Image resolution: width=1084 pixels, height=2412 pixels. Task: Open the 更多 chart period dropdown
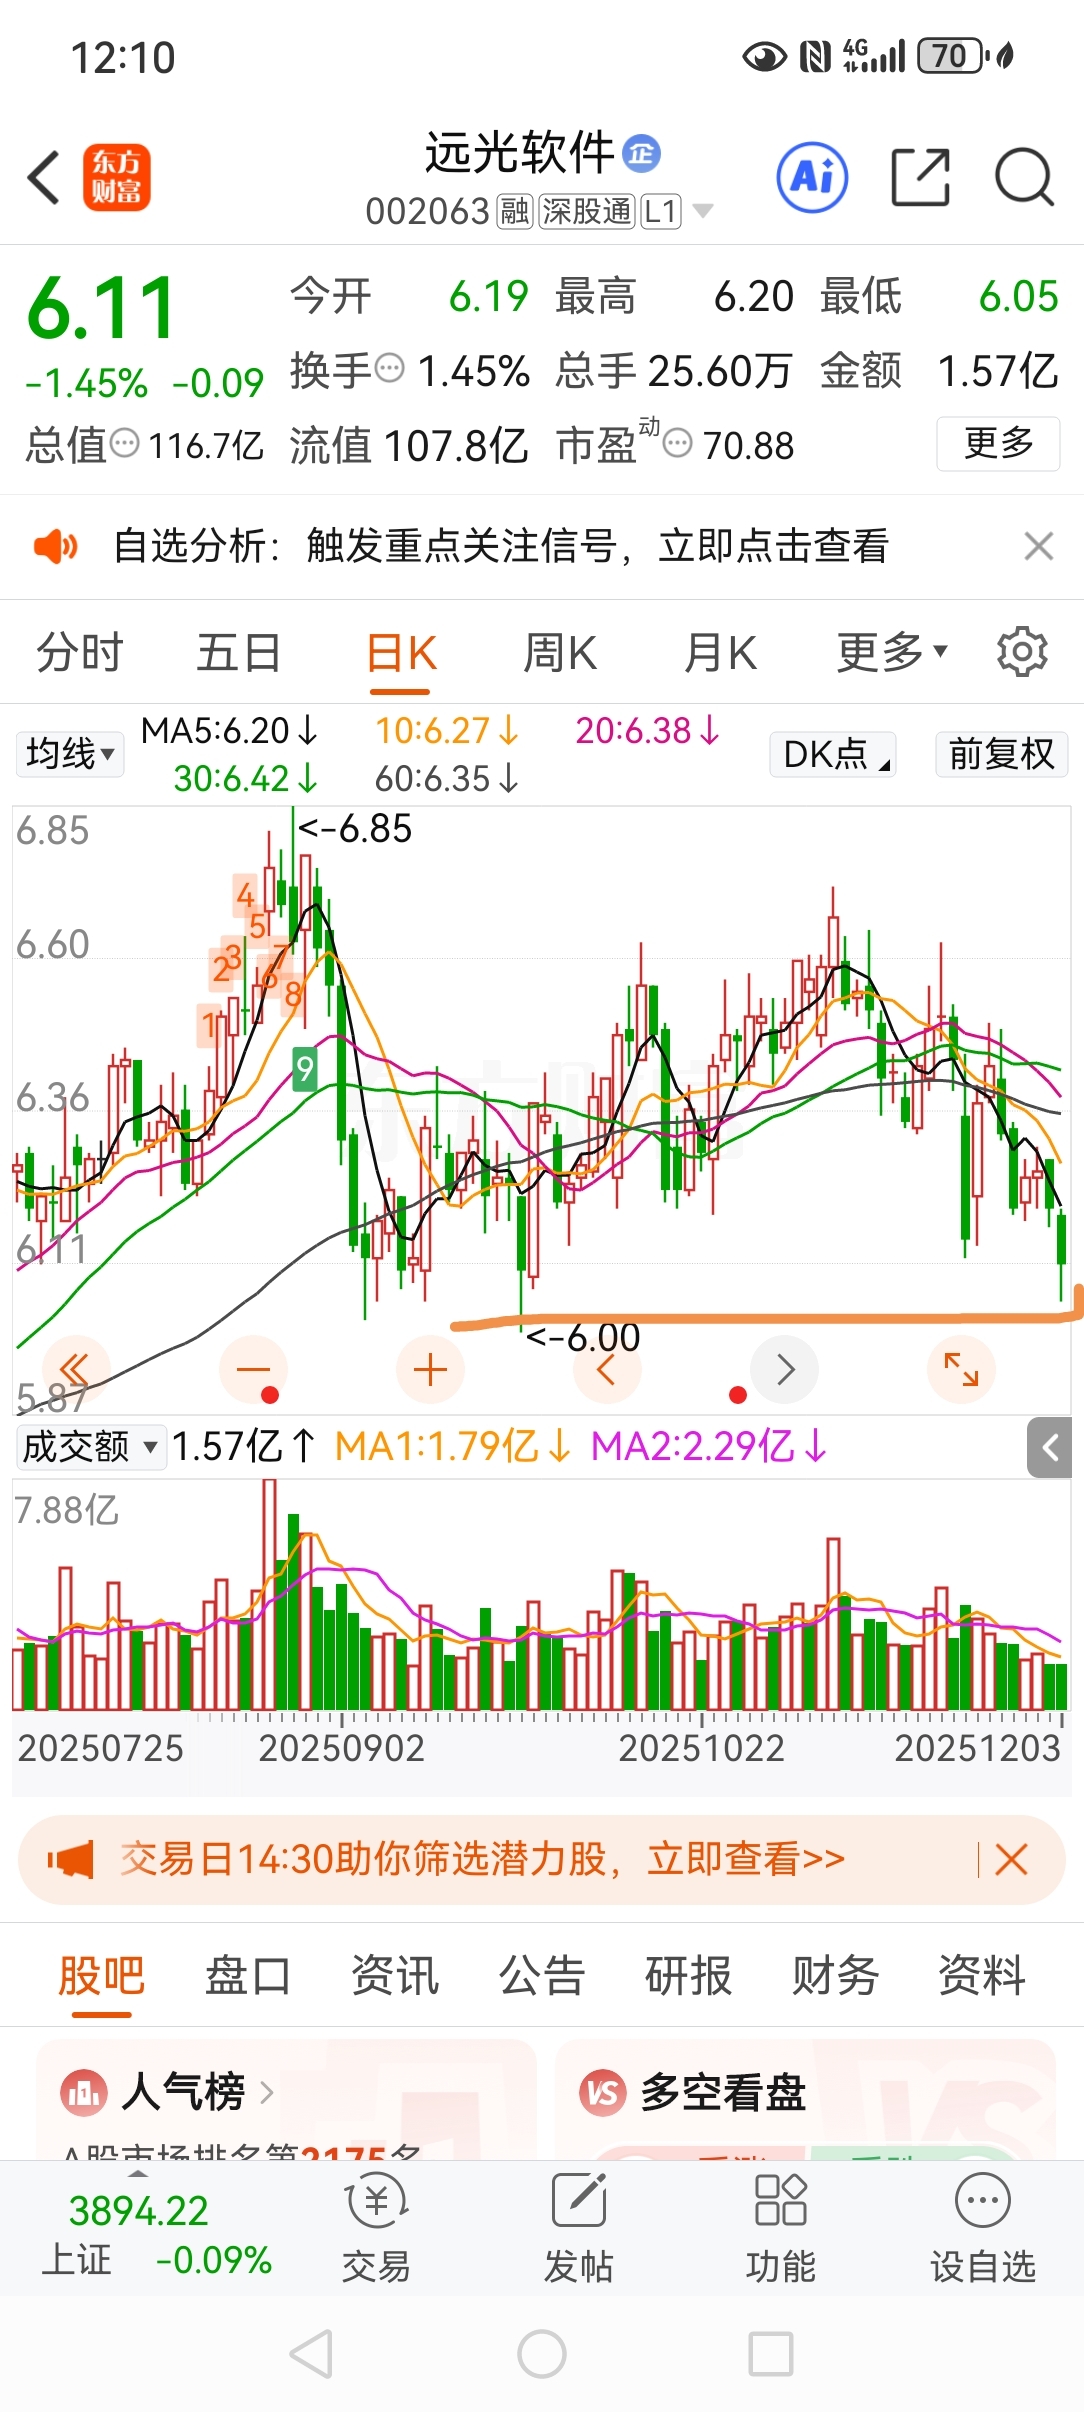click(x=892, y=652)
